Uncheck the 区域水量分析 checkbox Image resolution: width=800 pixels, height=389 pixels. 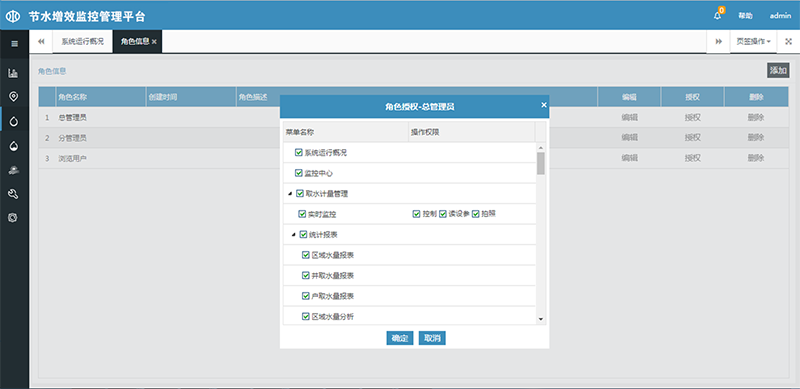306,316
